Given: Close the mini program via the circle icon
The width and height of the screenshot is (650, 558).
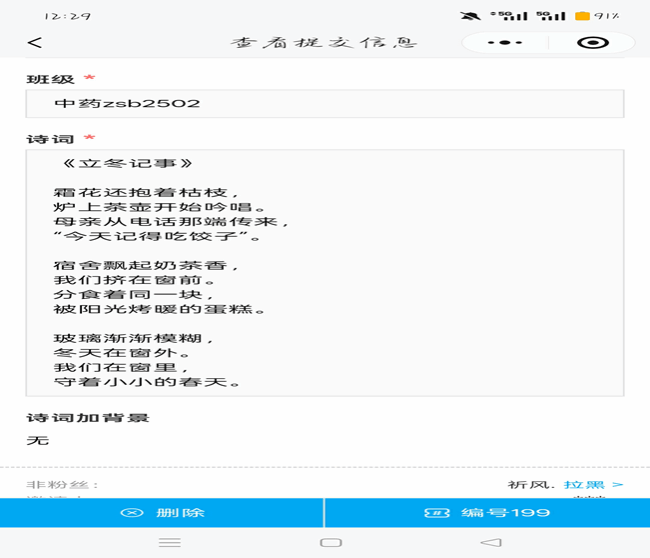Looking at the screenshot, I should [x=593, y=43].
